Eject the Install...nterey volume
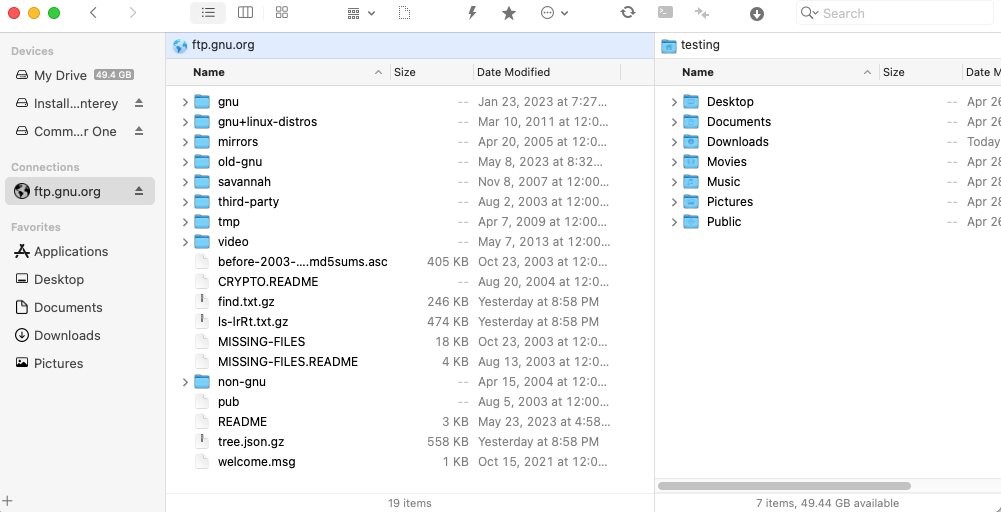Image resolution: width=1001 pixels, height=512 pixels. tap(139, 103)
